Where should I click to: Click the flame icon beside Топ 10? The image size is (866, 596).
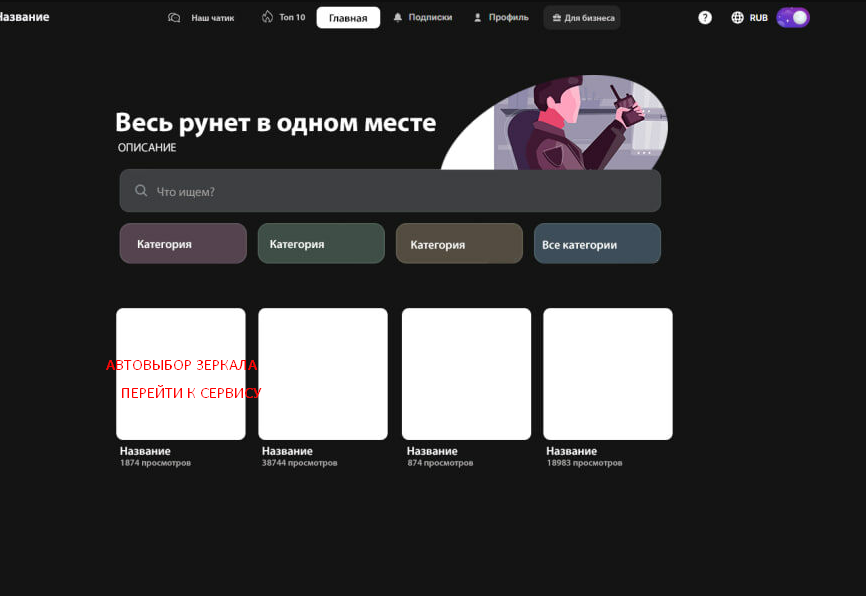267,17
